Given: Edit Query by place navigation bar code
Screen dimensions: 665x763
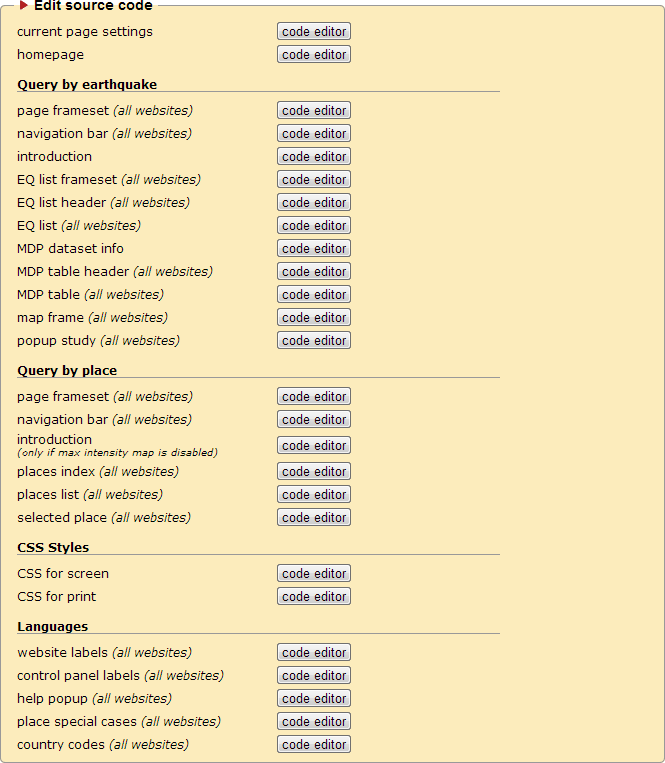Looking at the screenshot, I should (x=314, y=420).
